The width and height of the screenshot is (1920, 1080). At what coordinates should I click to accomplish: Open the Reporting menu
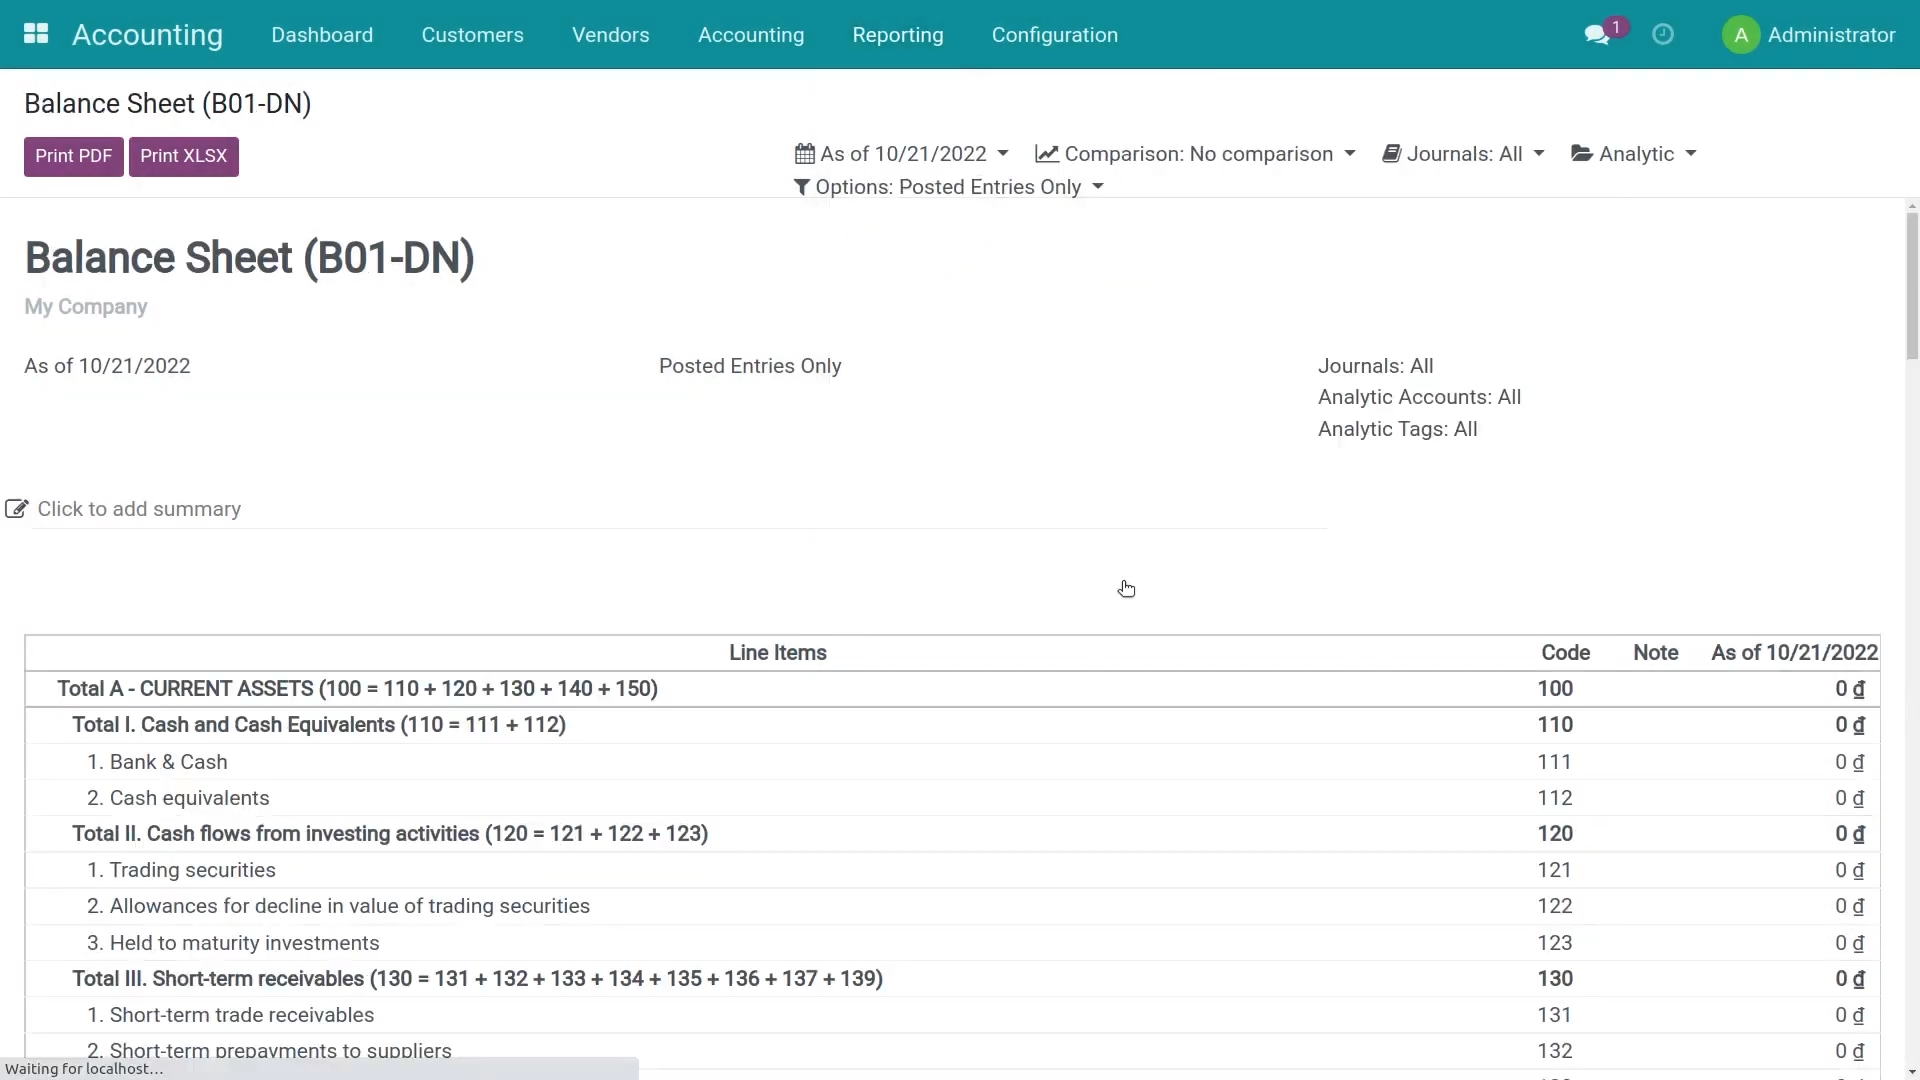click(x=897, y=35)
